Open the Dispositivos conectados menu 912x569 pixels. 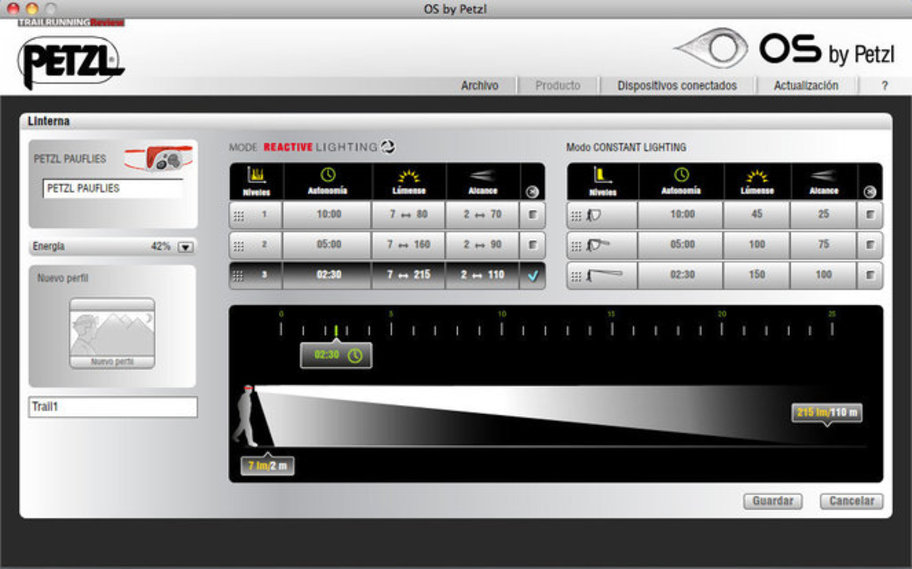click(x=677, y=86)
